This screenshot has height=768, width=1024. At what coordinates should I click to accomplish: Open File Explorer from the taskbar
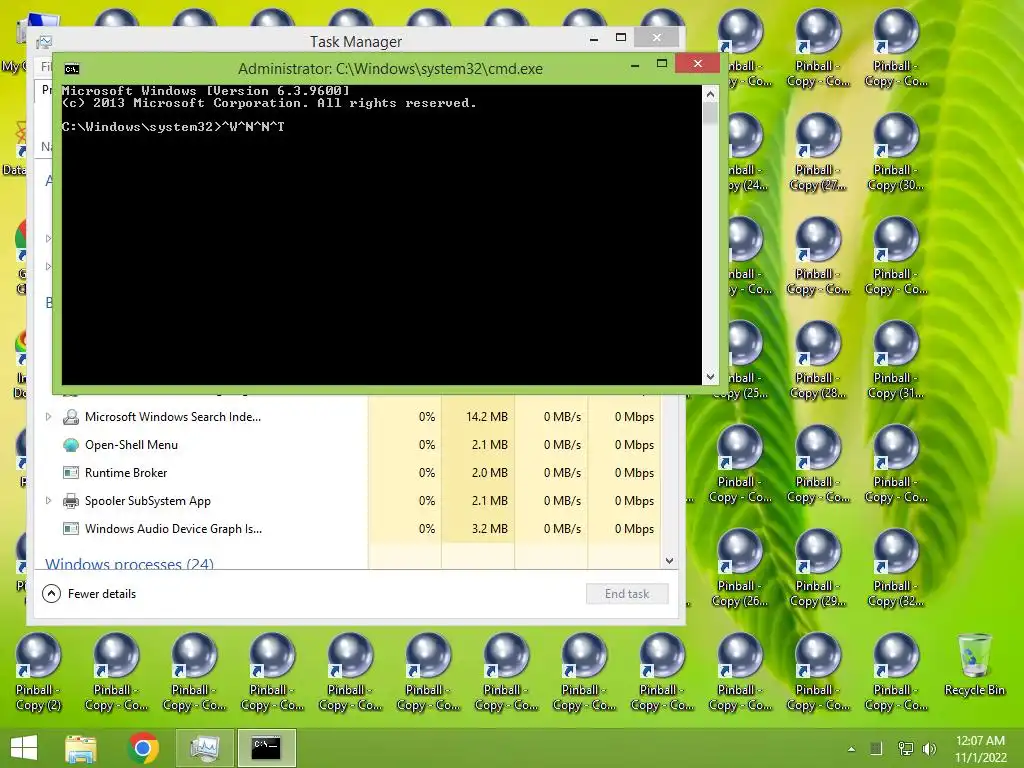80,748
